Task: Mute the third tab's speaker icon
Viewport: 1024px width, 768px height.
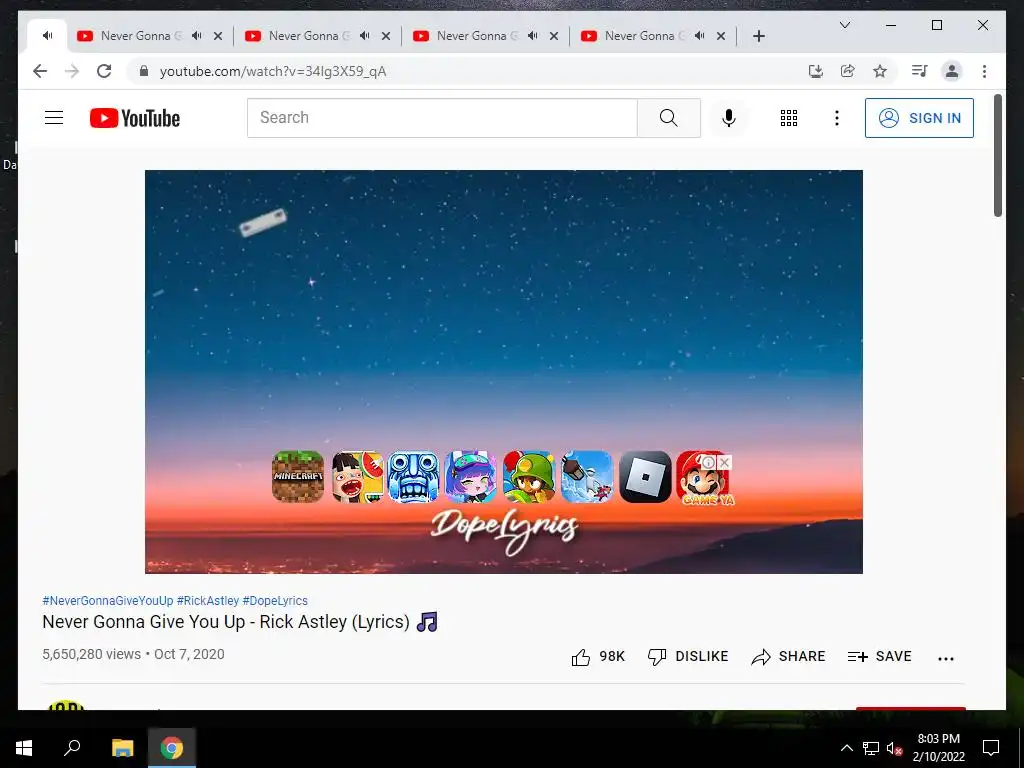Action: click(x=364, y=36)
